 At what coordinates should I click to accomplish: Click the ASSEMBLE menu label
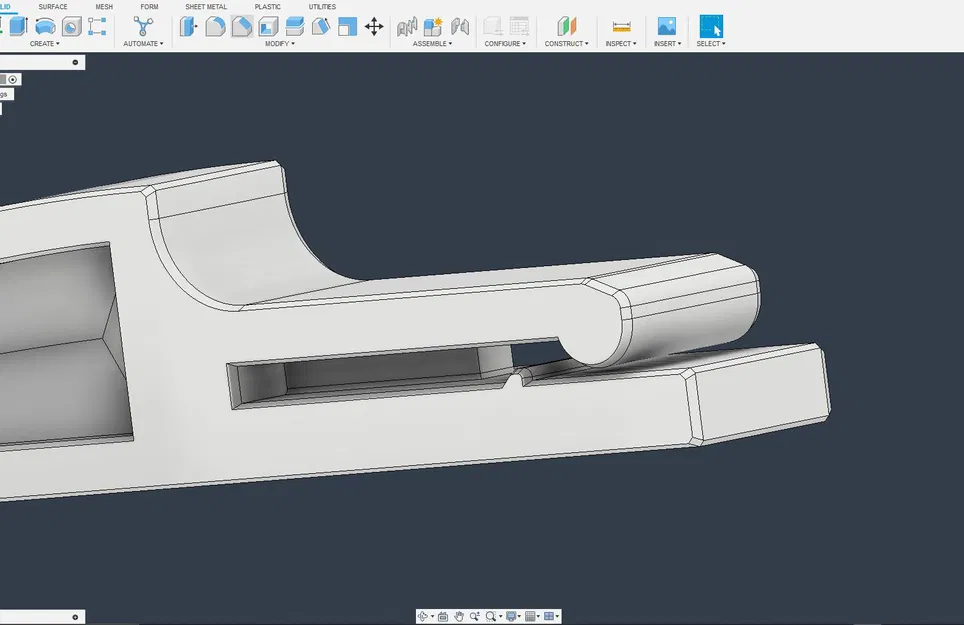(432, 44)
